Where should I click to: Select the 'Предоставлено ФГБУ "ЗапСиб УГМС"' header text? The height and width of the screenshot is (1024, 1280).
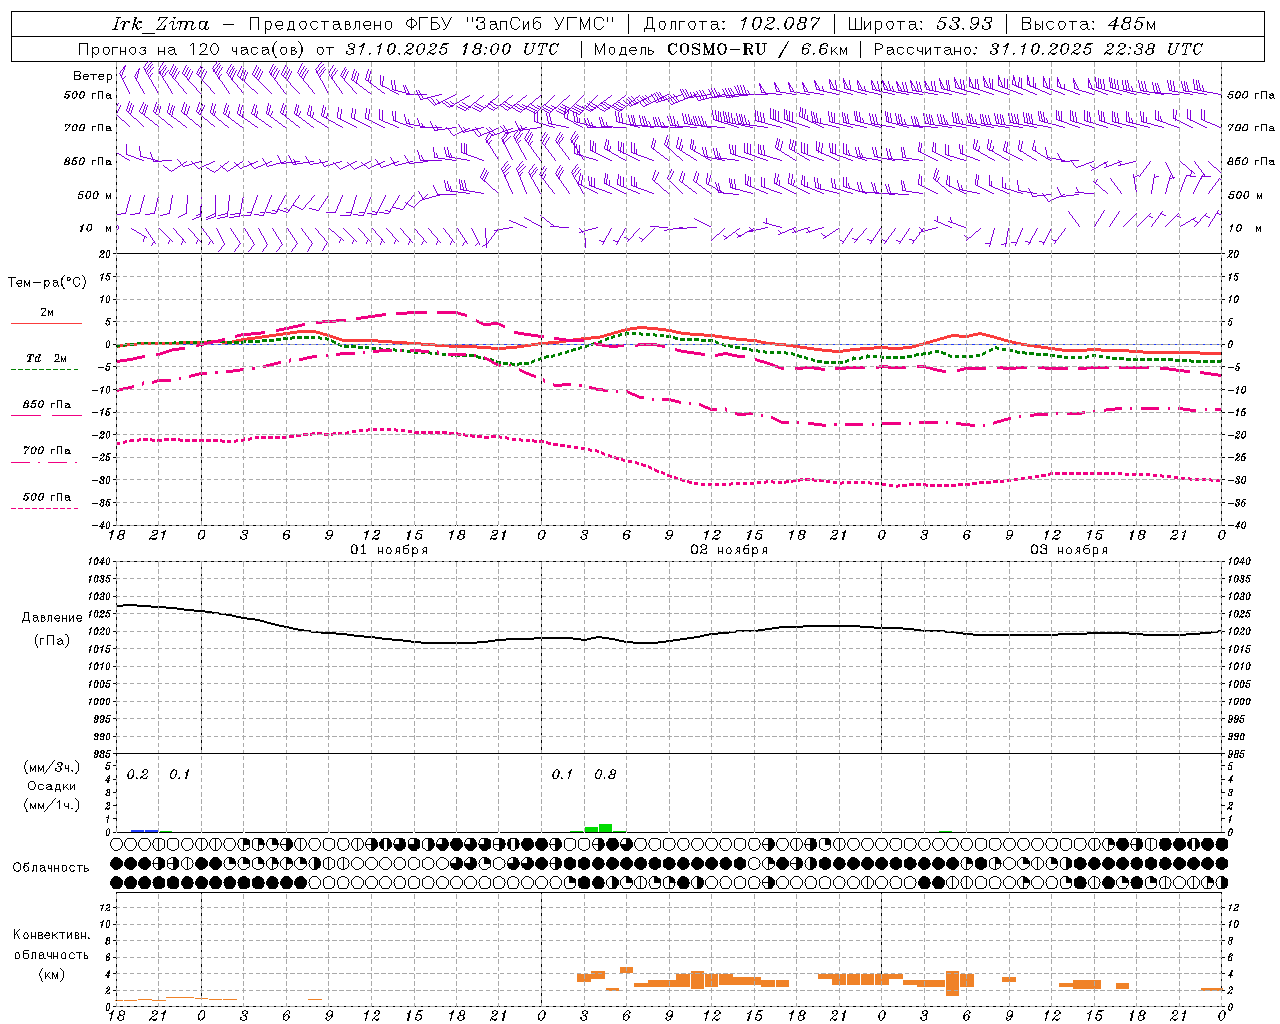(x=431, y=24)
